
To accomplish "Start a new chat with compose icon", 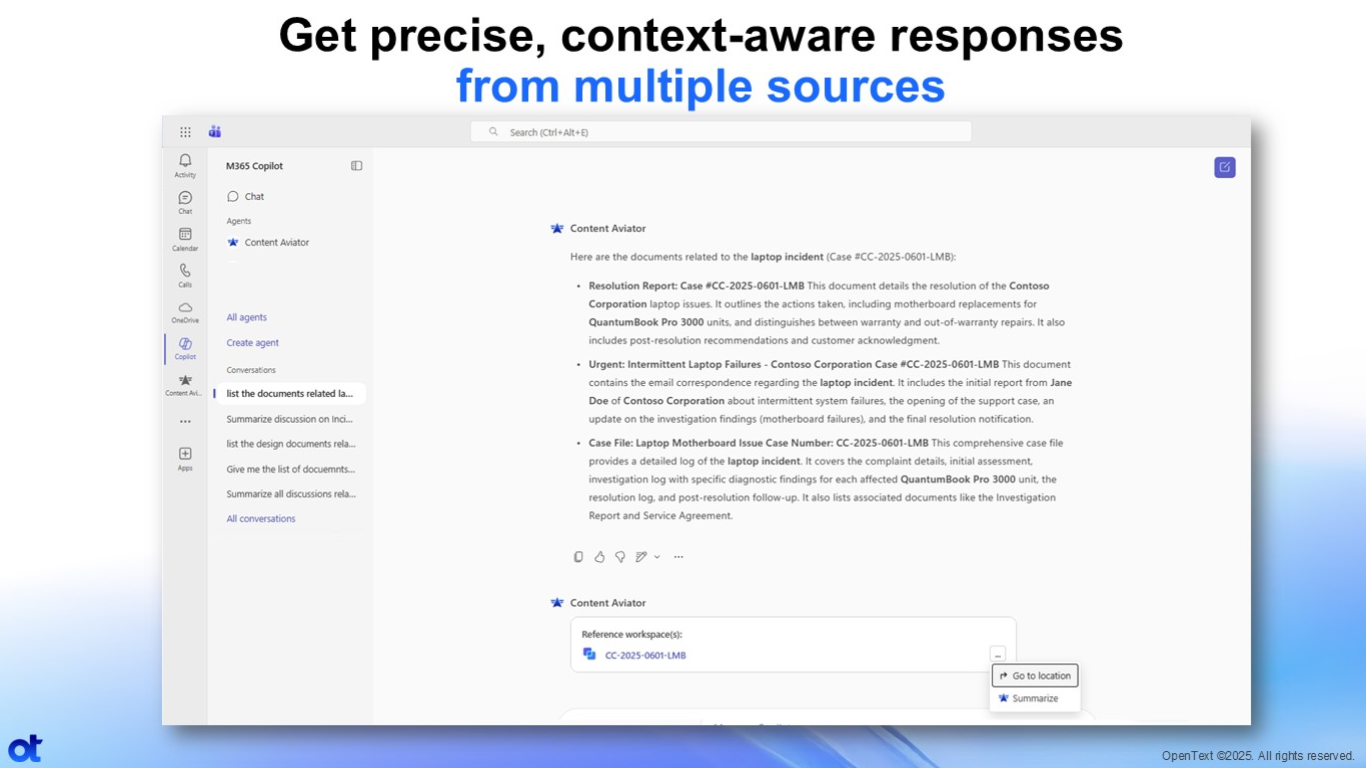I will coord(1225,167).
